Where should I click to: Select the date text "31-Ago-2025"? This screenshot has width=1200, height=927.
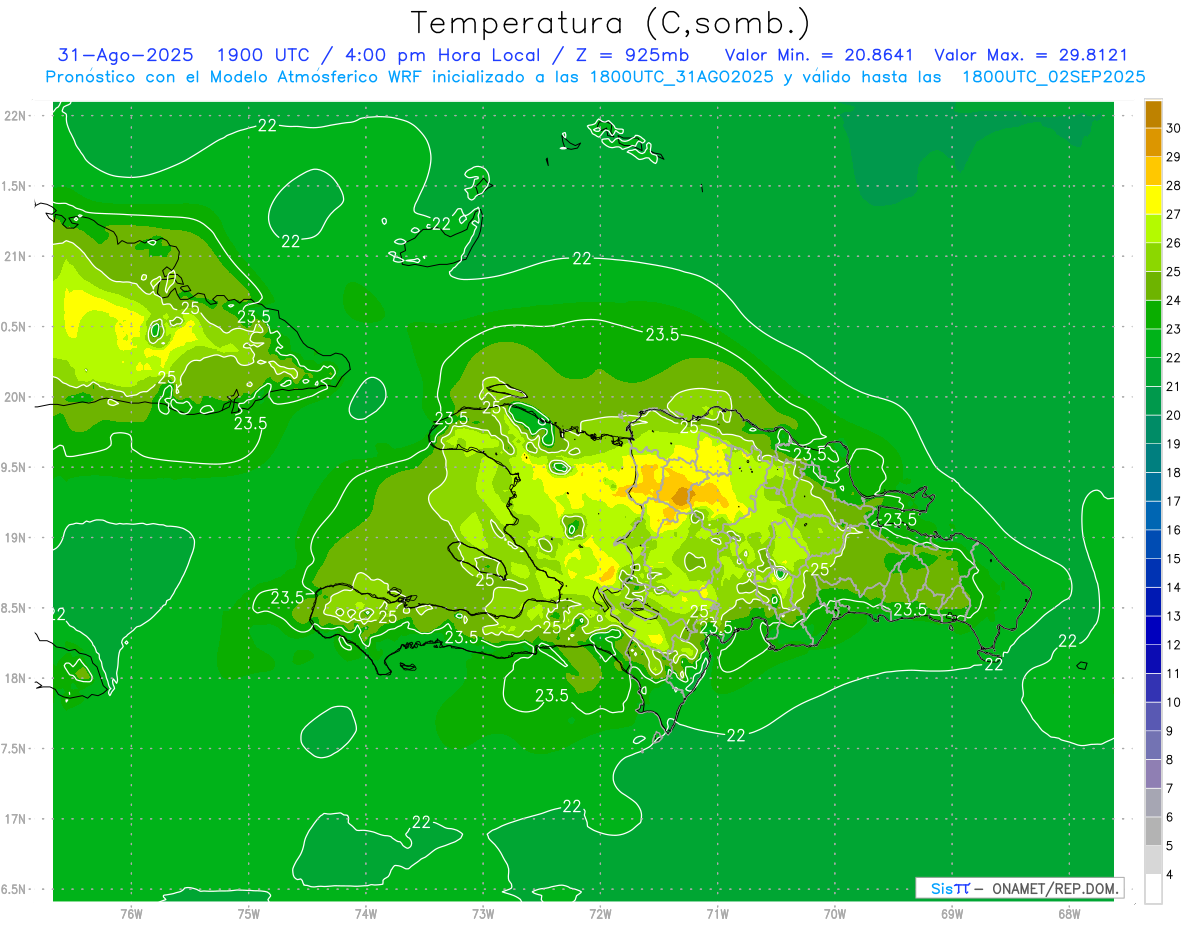(126, 55)
